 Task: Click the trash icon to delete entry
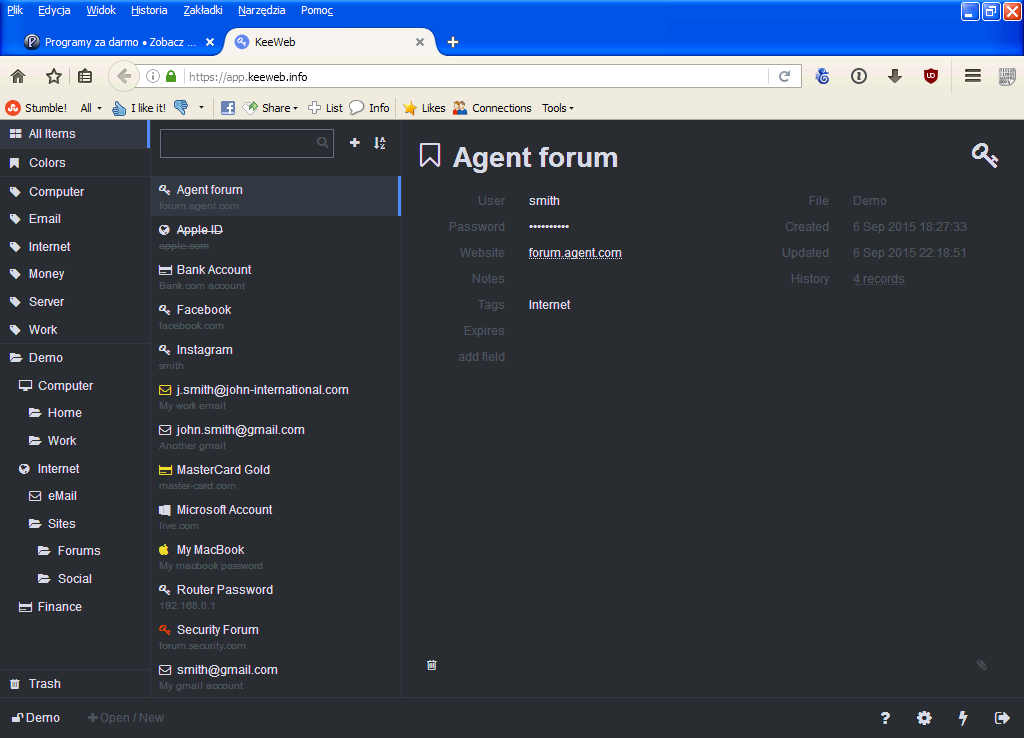432,665
